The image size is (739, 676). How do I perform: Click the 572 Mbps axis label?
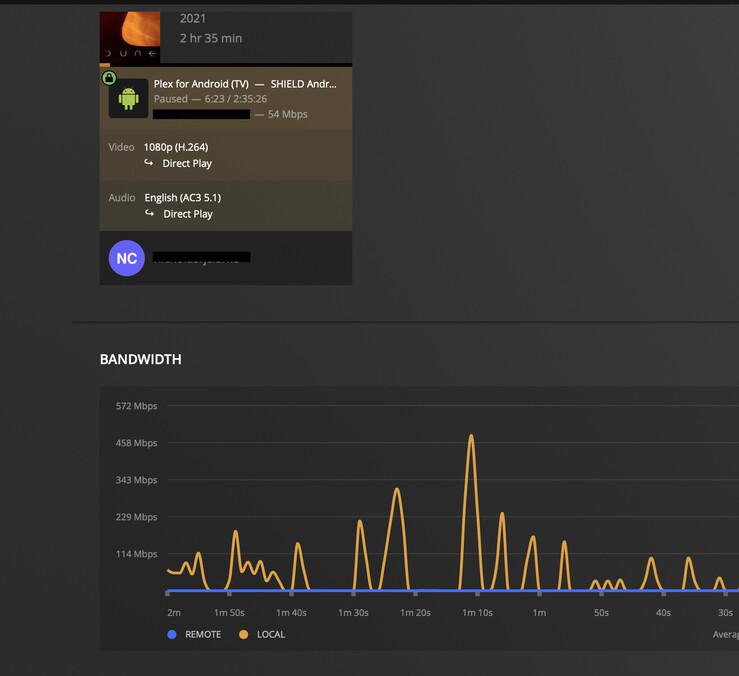[x=136, y=406]
